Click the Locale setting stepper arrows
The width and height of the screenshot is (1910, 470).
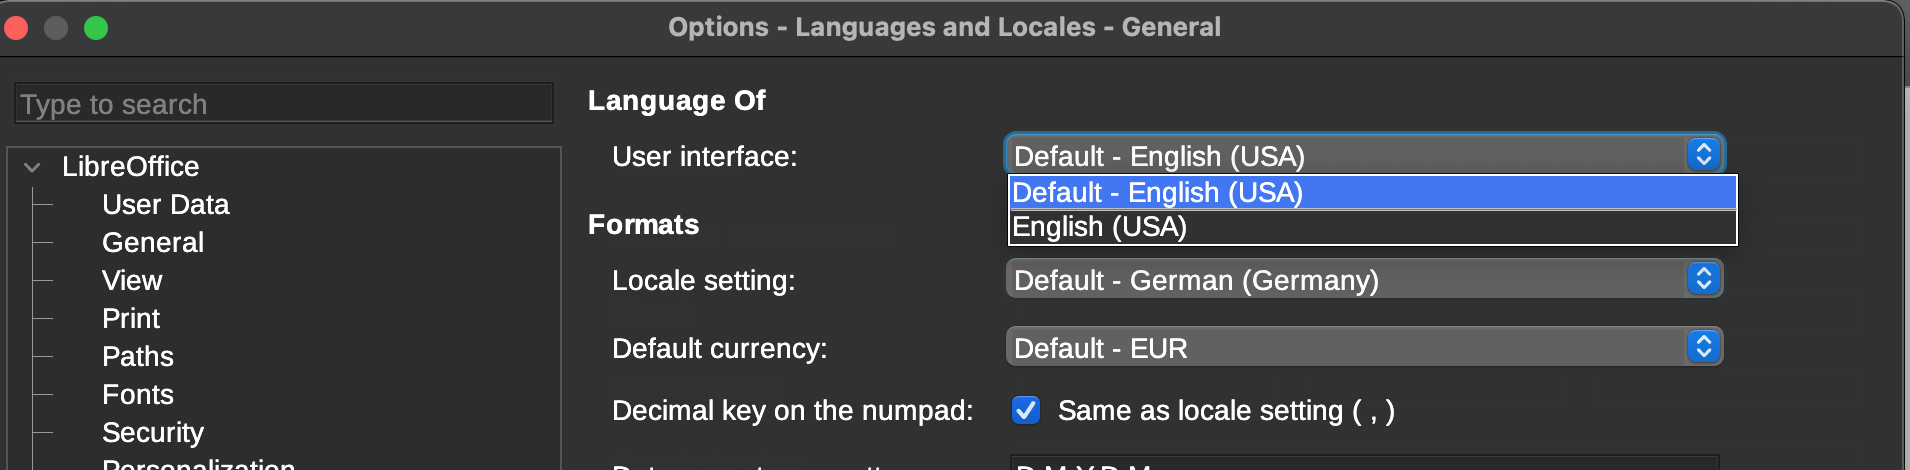coord(1704,279)
